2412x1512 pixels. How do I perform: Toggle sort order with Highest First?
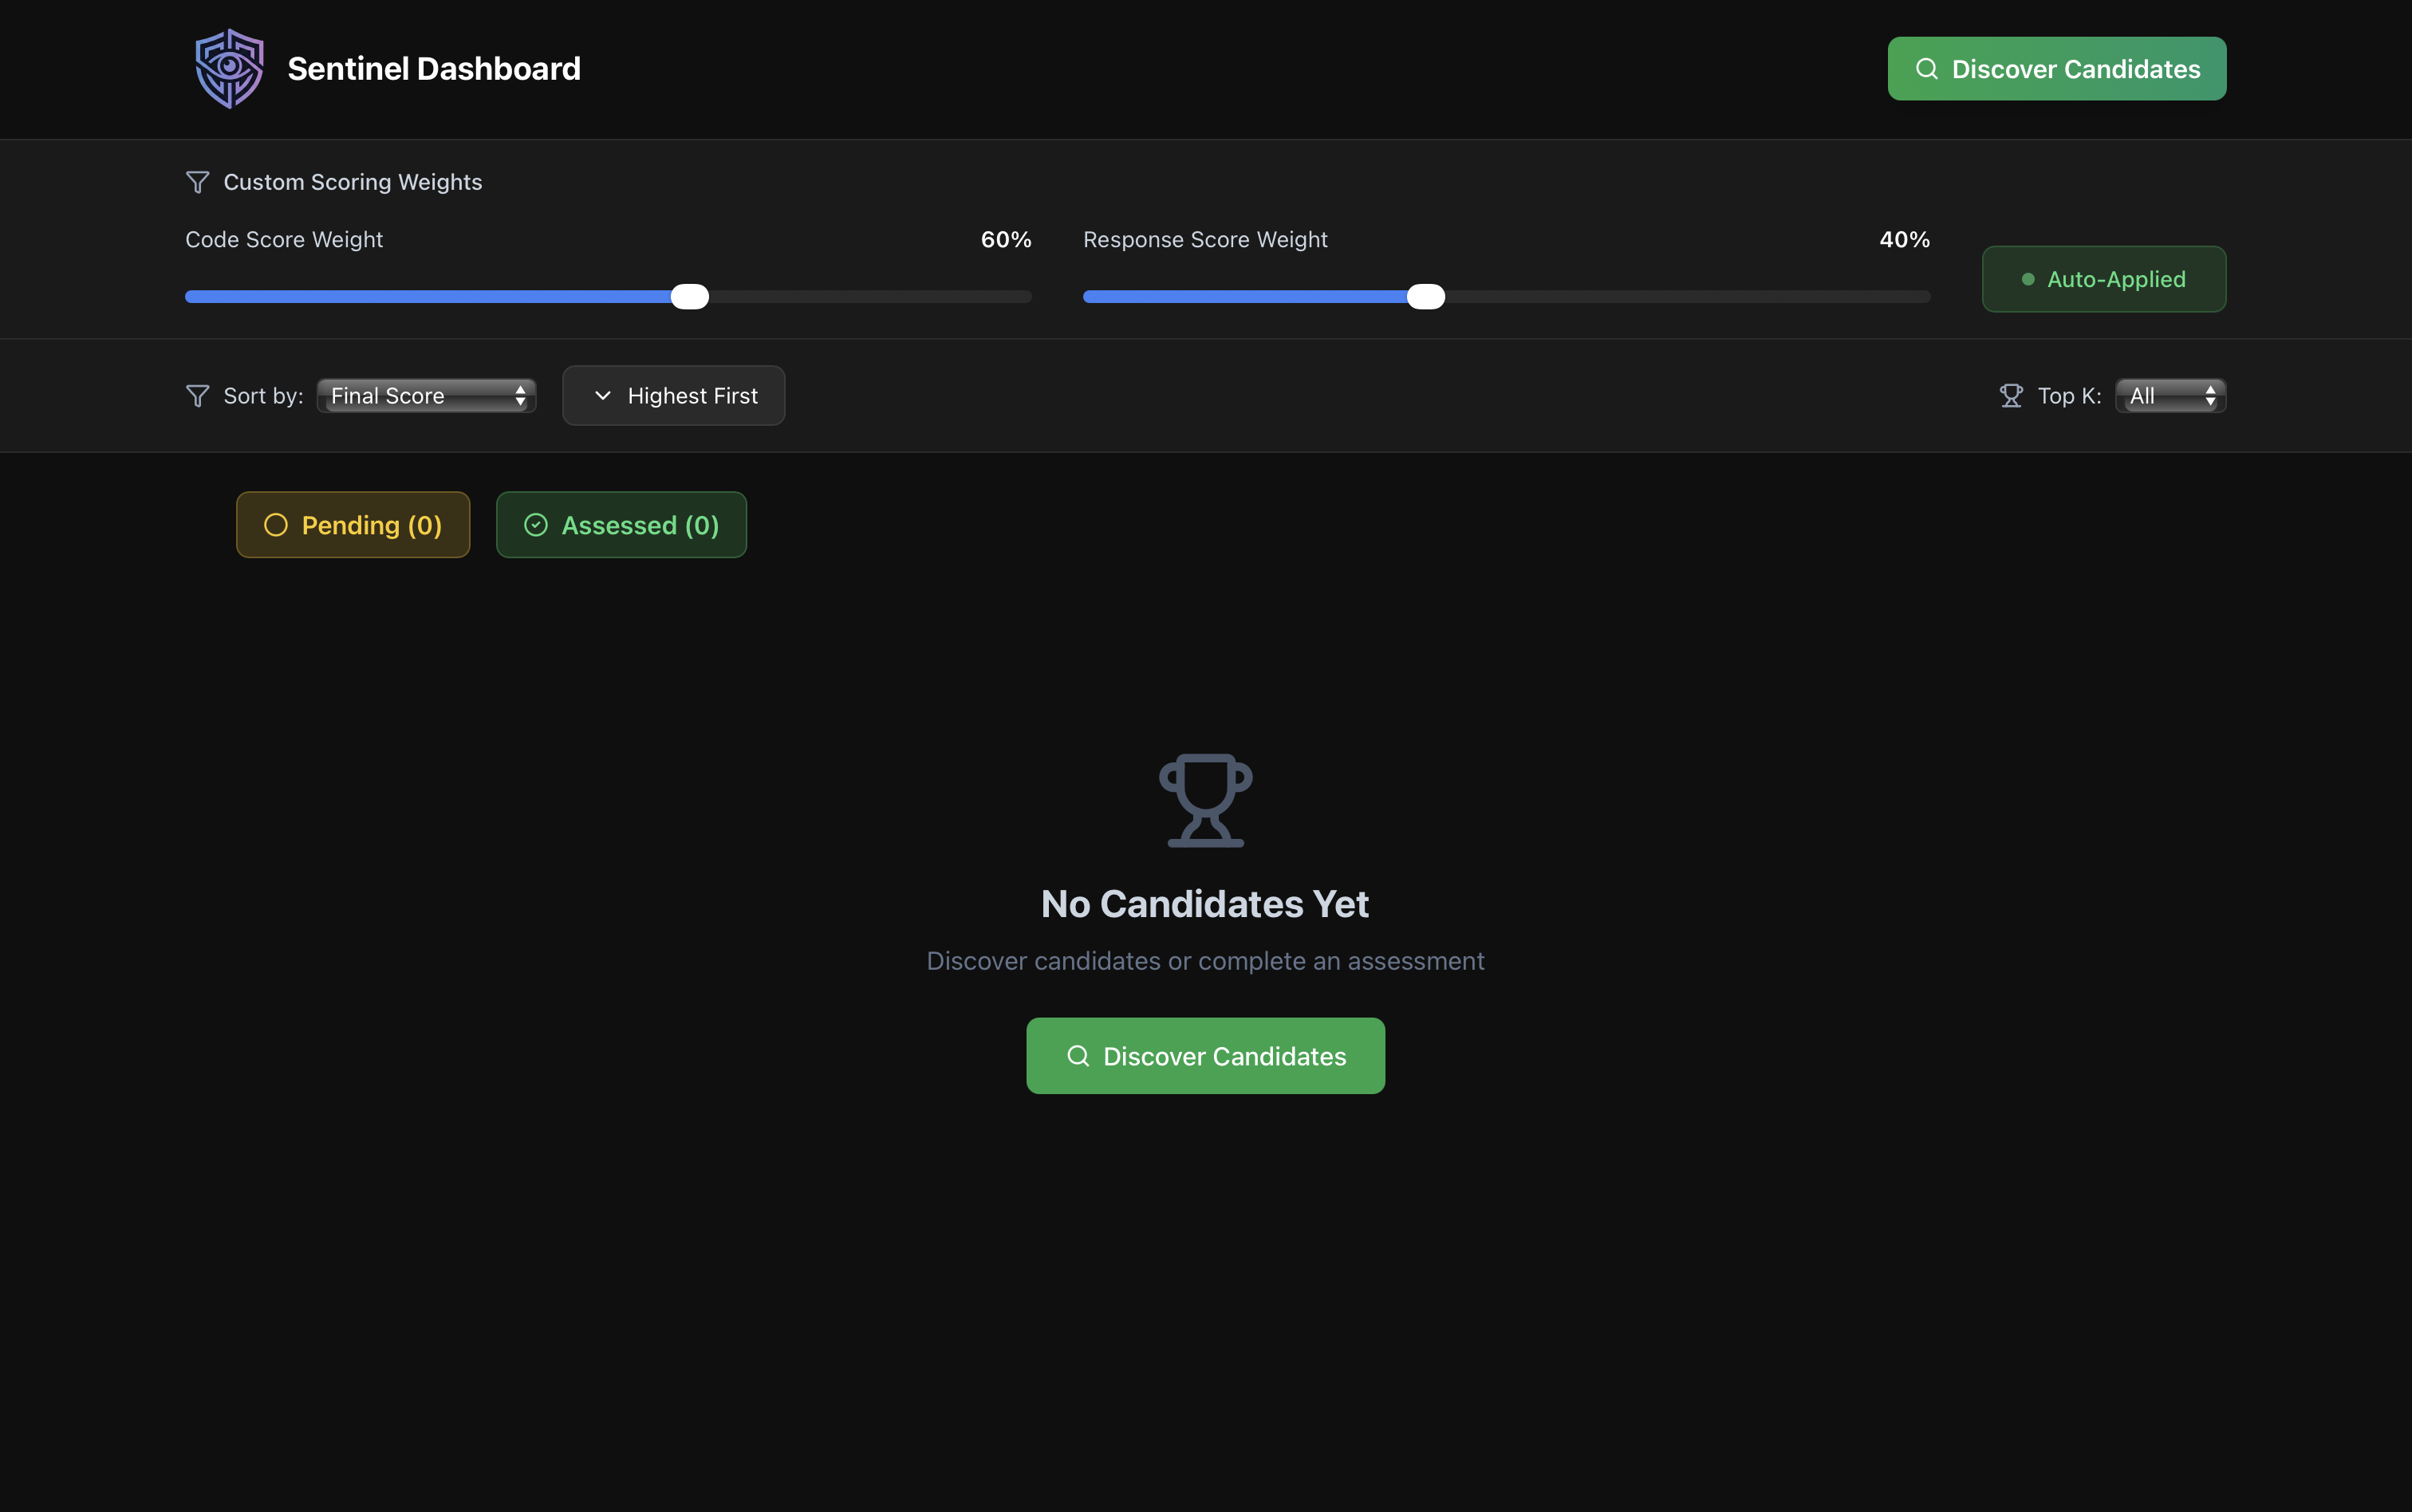pos(674,396)
